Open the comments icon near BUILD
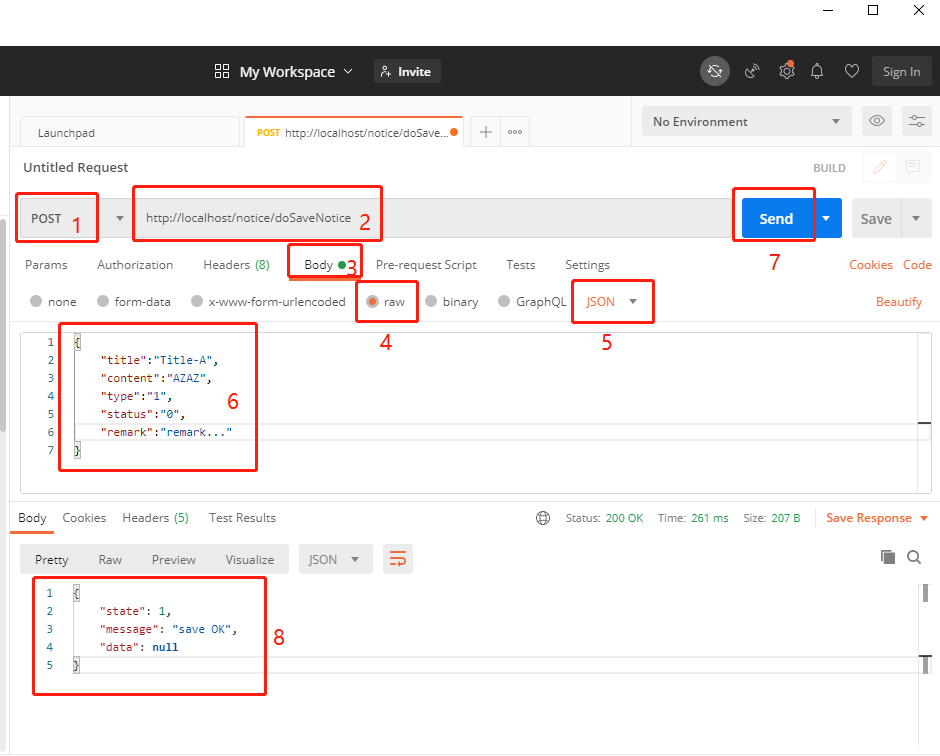 (x=913, y=167)
